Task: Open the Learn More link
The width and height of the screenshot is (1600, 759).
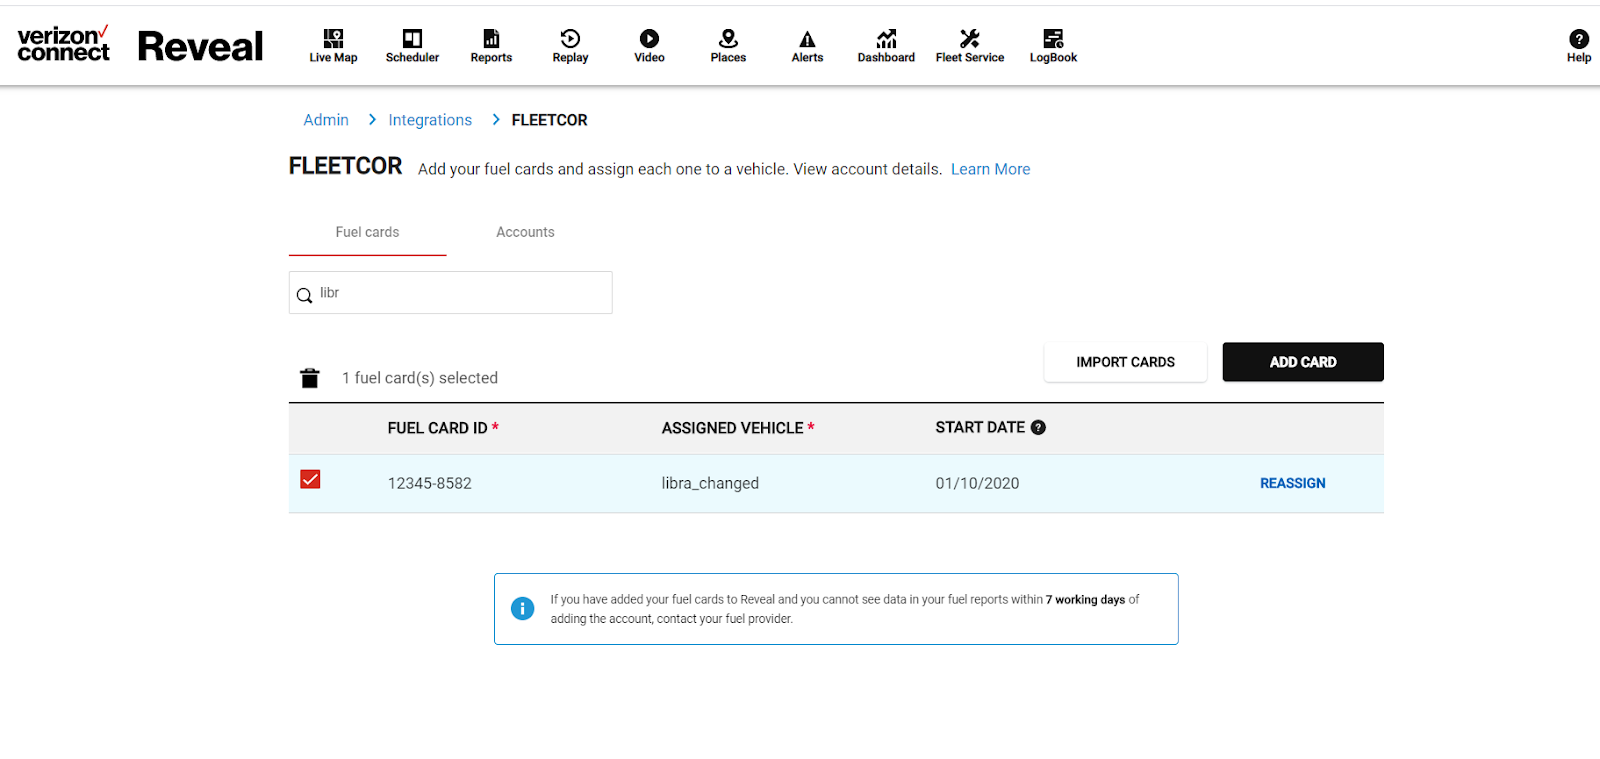Action: (990, 169)
